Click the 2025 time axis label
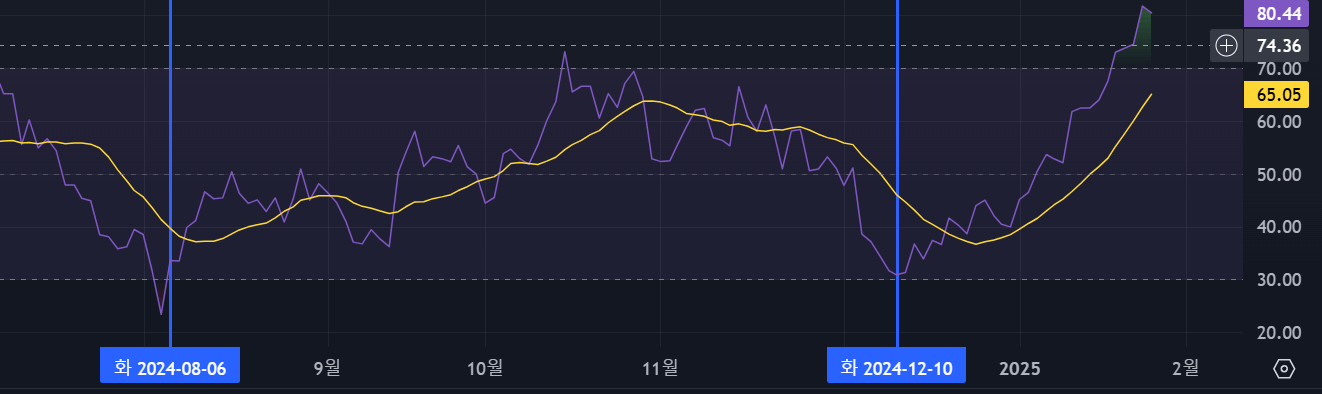The width and height of the screenshot is (1322, 394). point(1020,369)
